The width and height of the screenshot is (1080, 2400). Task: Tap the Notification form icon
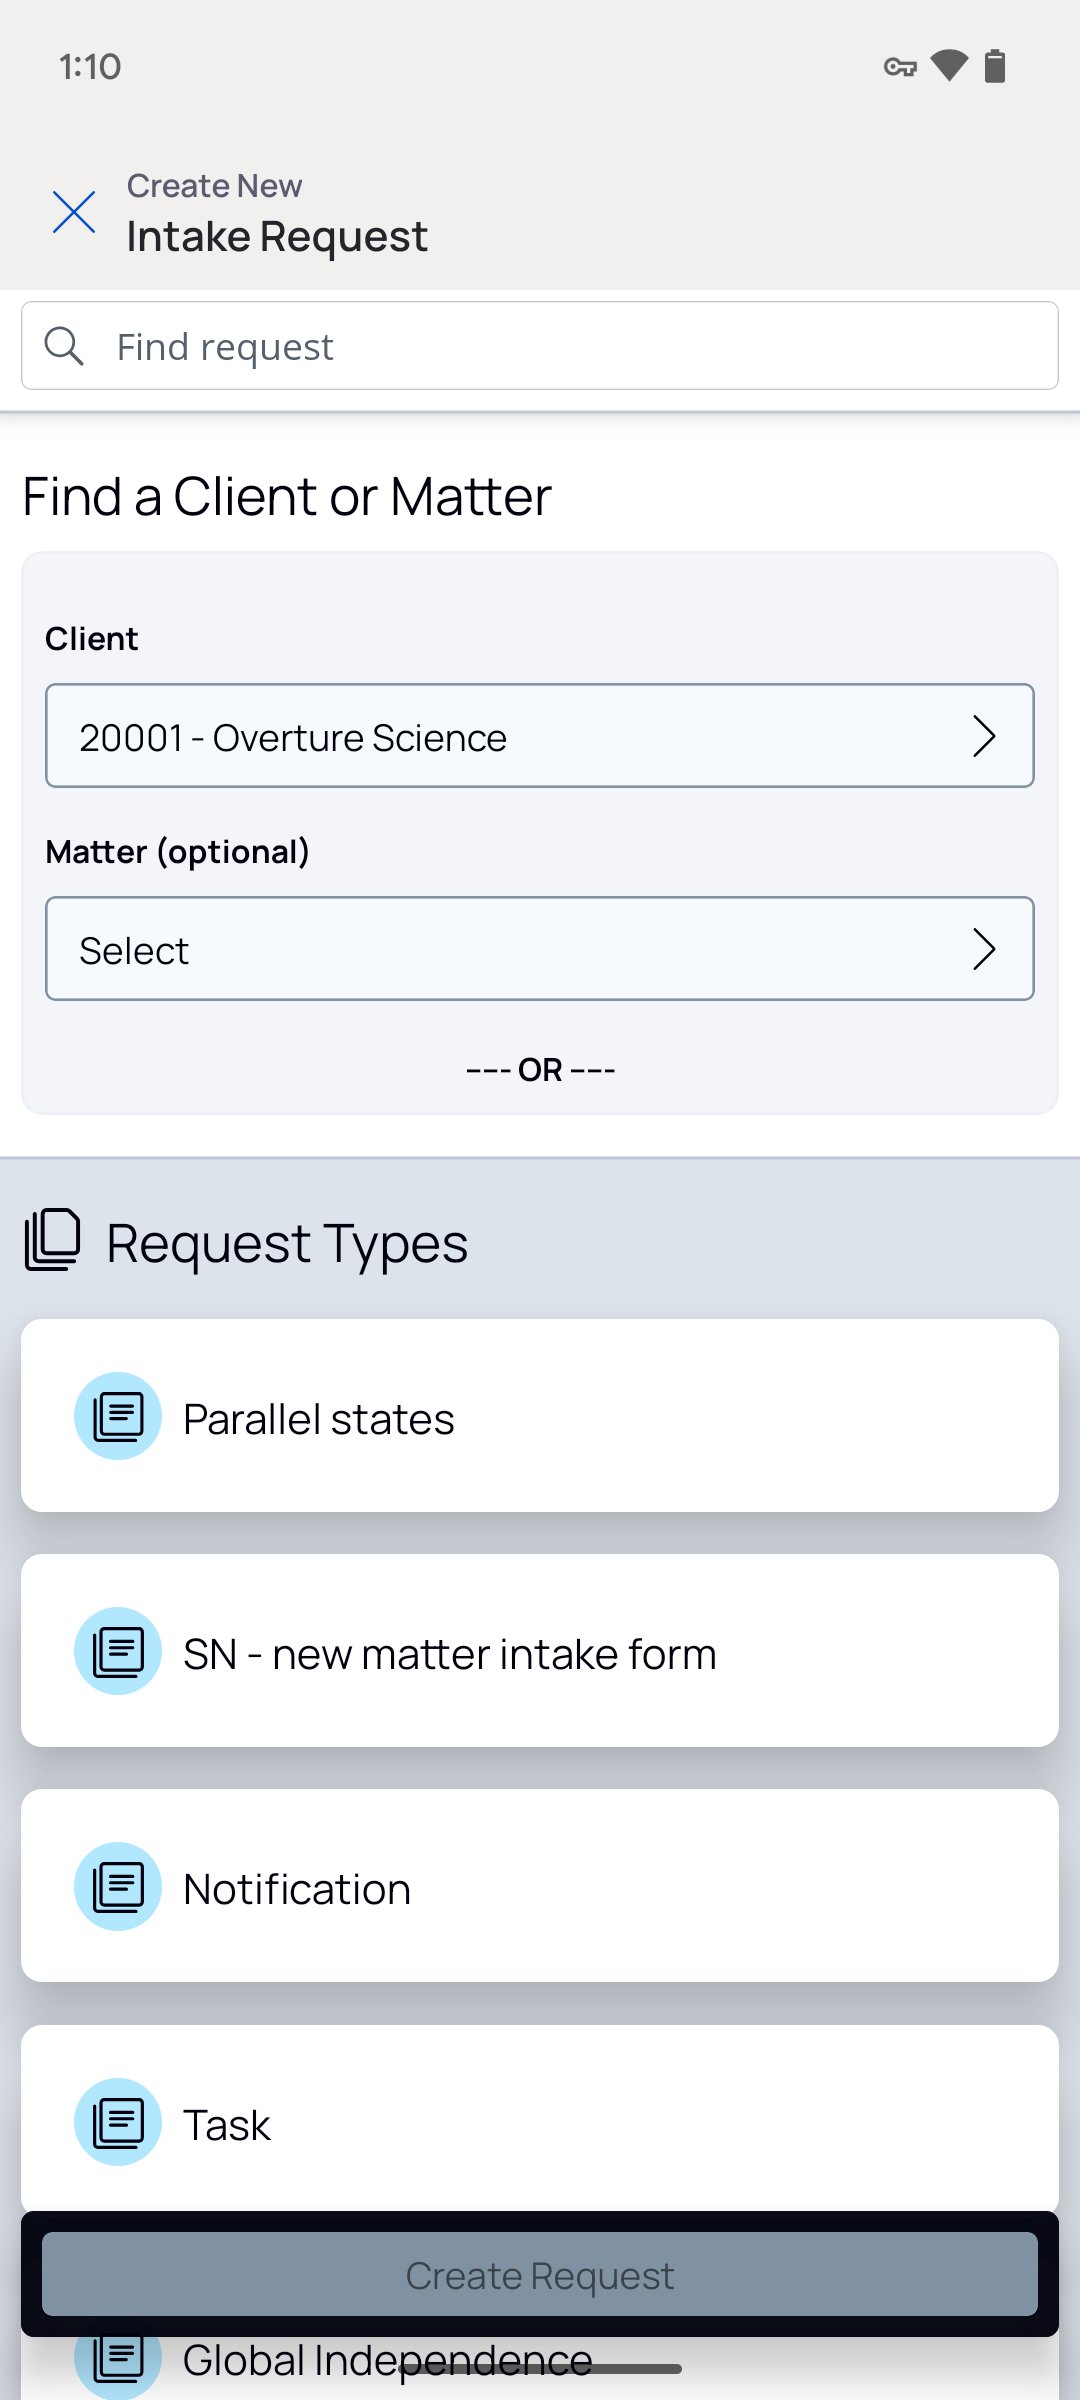[118, 1886]
